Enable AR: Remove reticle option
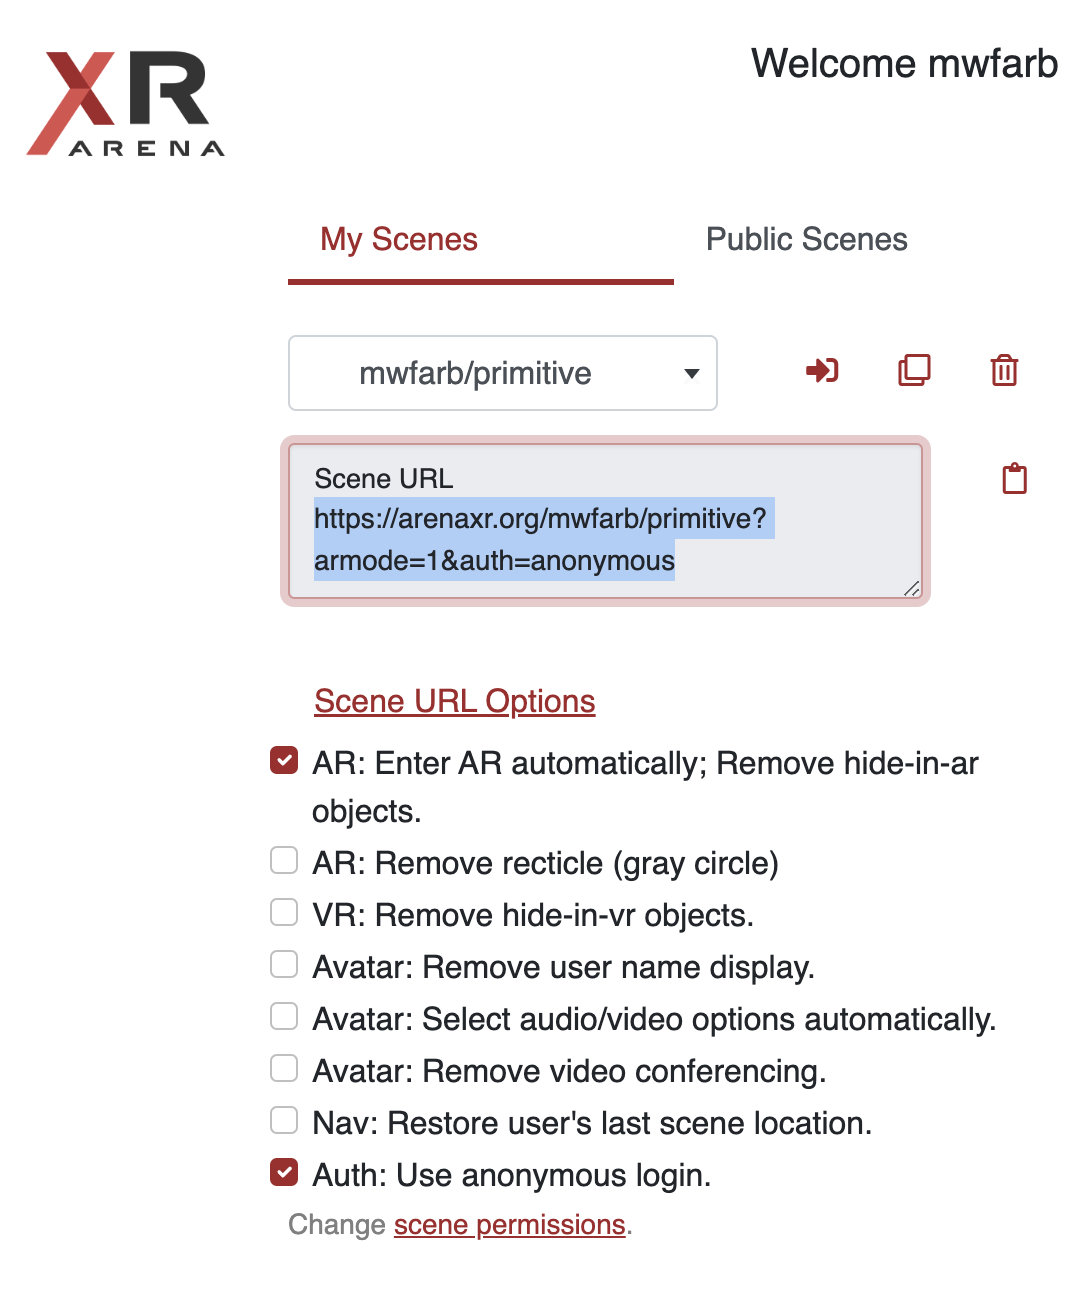This screenshot has width=1084, height=1294. (284, 860)
